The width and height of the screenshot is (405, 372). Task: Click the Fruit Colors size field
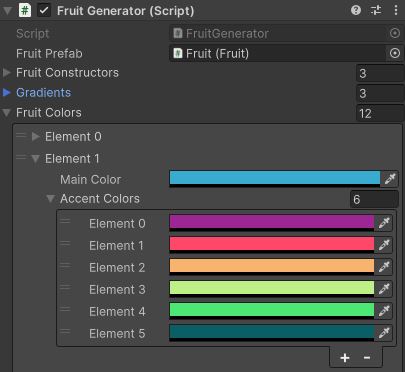tap(380, 113)
